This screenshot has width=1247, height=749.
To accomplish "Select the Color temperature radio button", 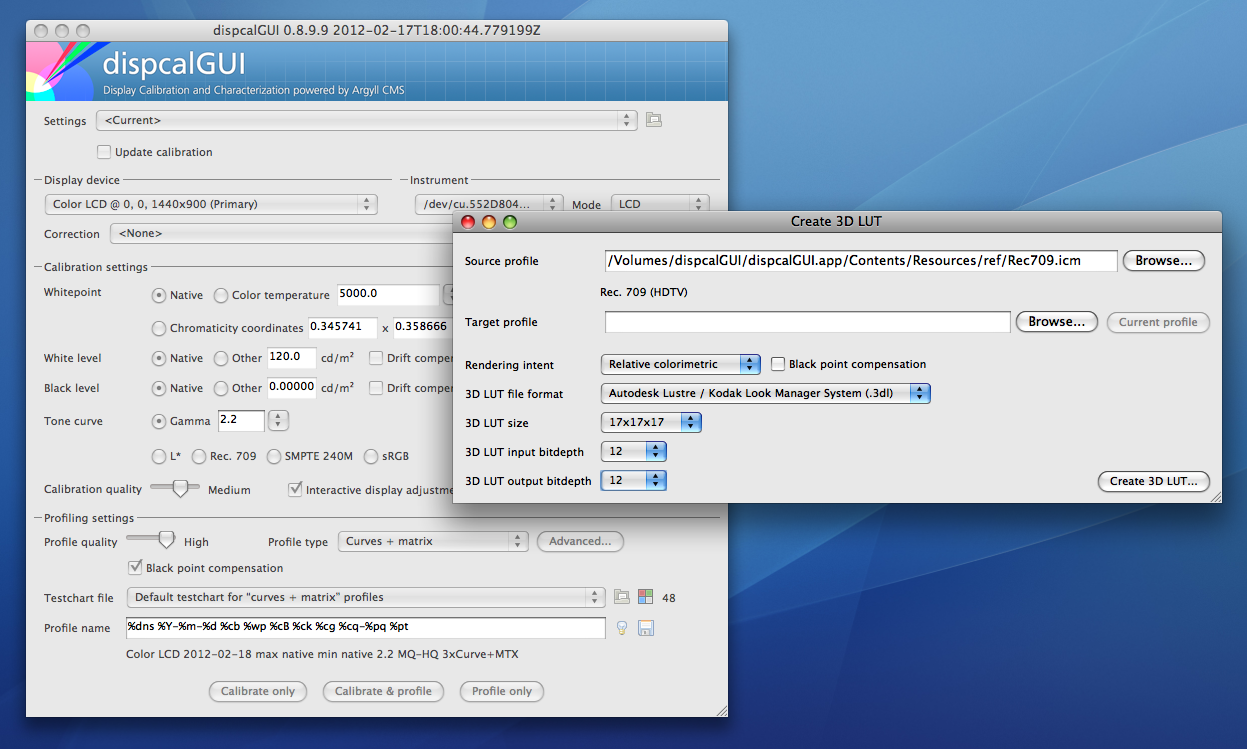I will point(221,295).
